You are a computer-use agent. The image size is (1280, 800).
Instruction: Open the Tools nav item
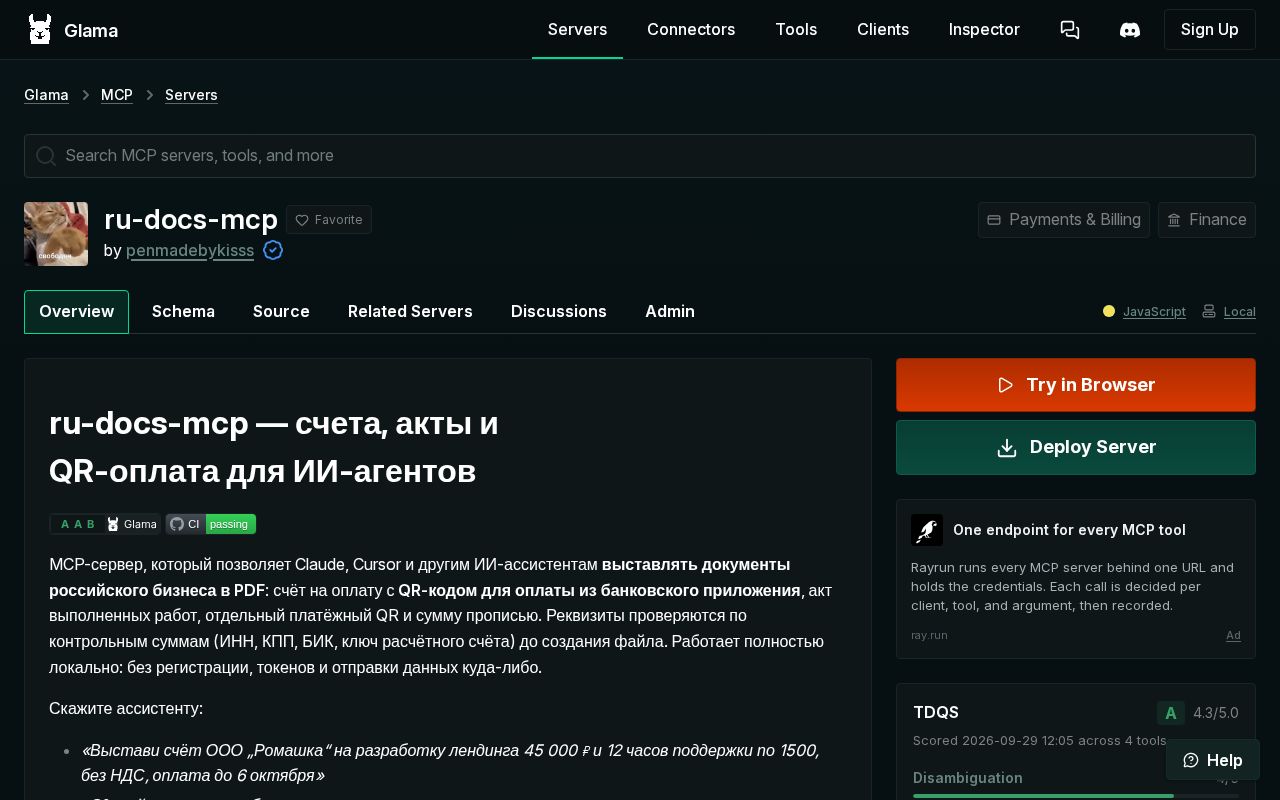tap(796, 30)
